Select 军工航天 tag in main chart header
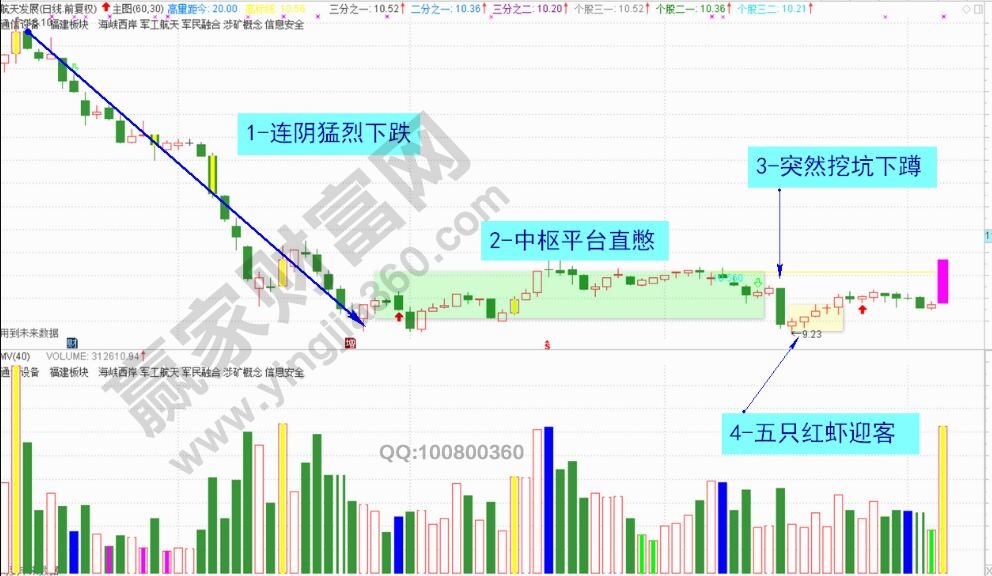This screenshot has height=576, width=992. coord(160,24)
